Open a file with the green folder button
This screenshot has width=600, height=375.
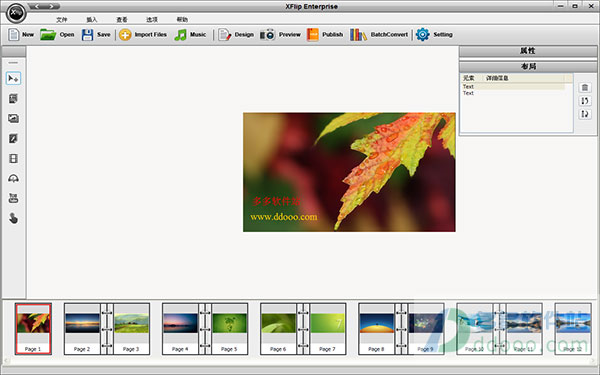coord(57,34)
